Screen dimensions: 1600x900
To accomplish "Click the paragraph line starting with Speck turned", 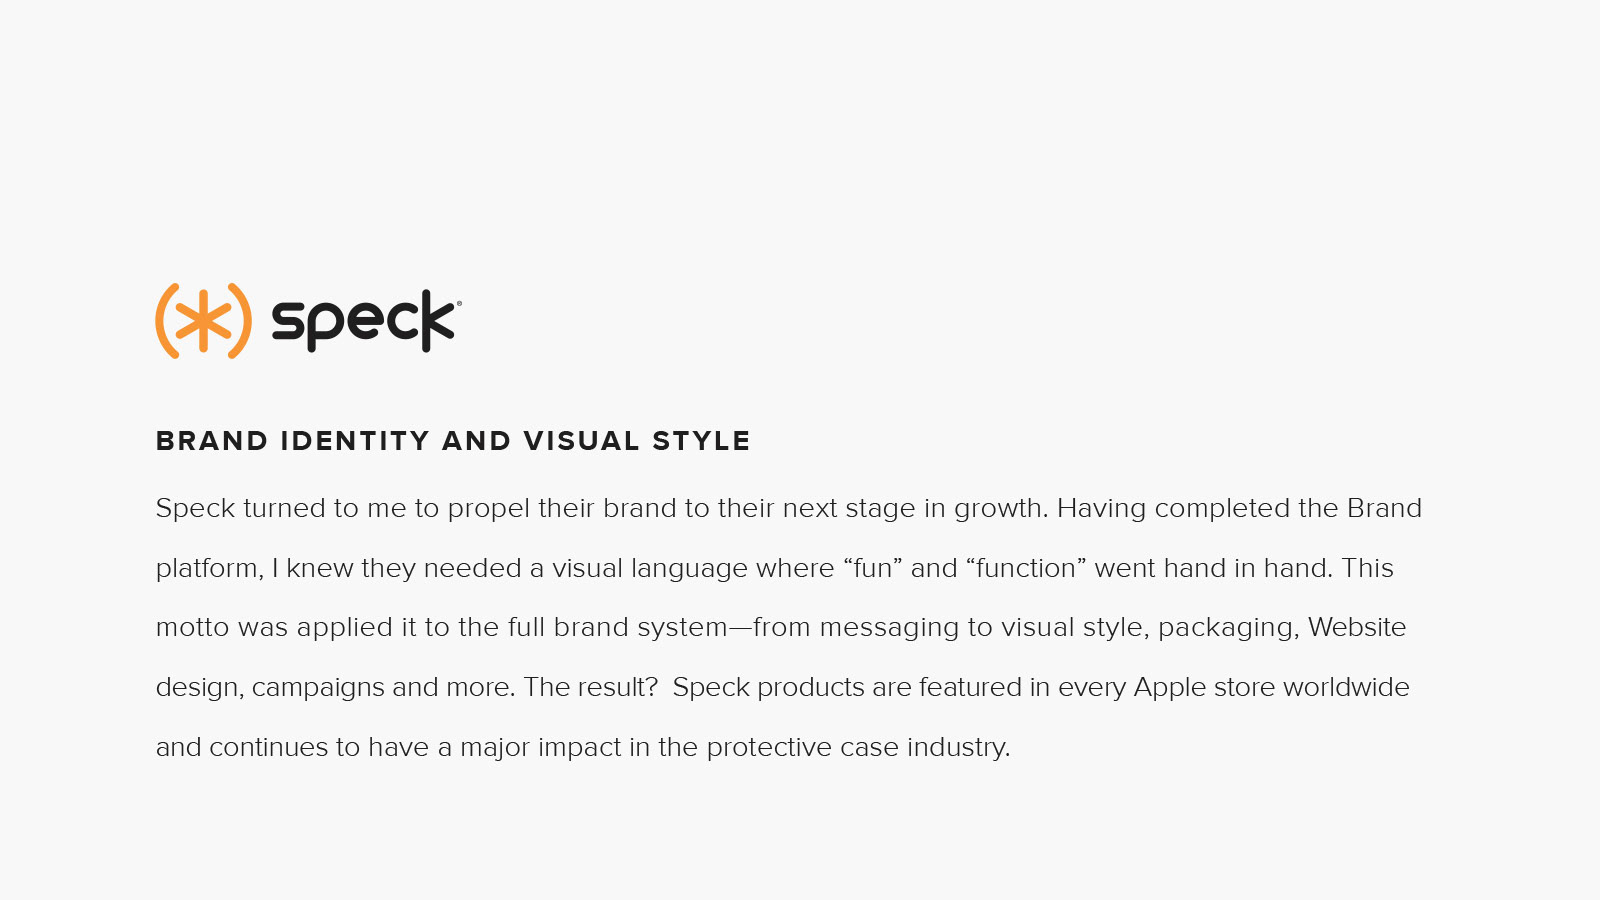I will [x=789, y=509].
